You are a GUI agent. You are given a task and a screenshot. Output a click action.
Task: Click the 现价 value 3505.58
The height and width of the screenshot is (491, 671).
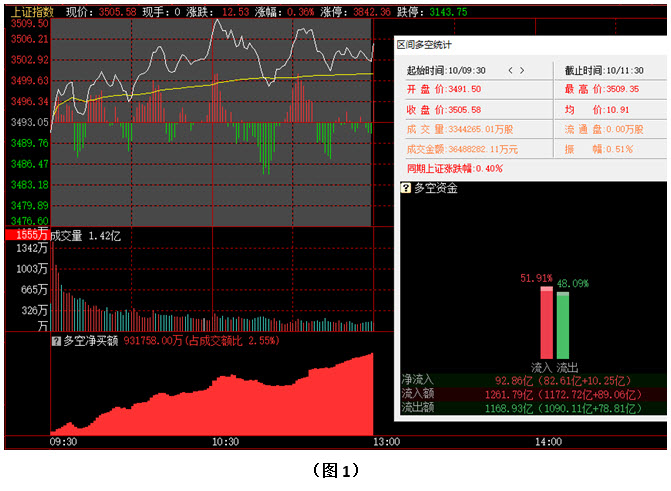coord(117,12)
